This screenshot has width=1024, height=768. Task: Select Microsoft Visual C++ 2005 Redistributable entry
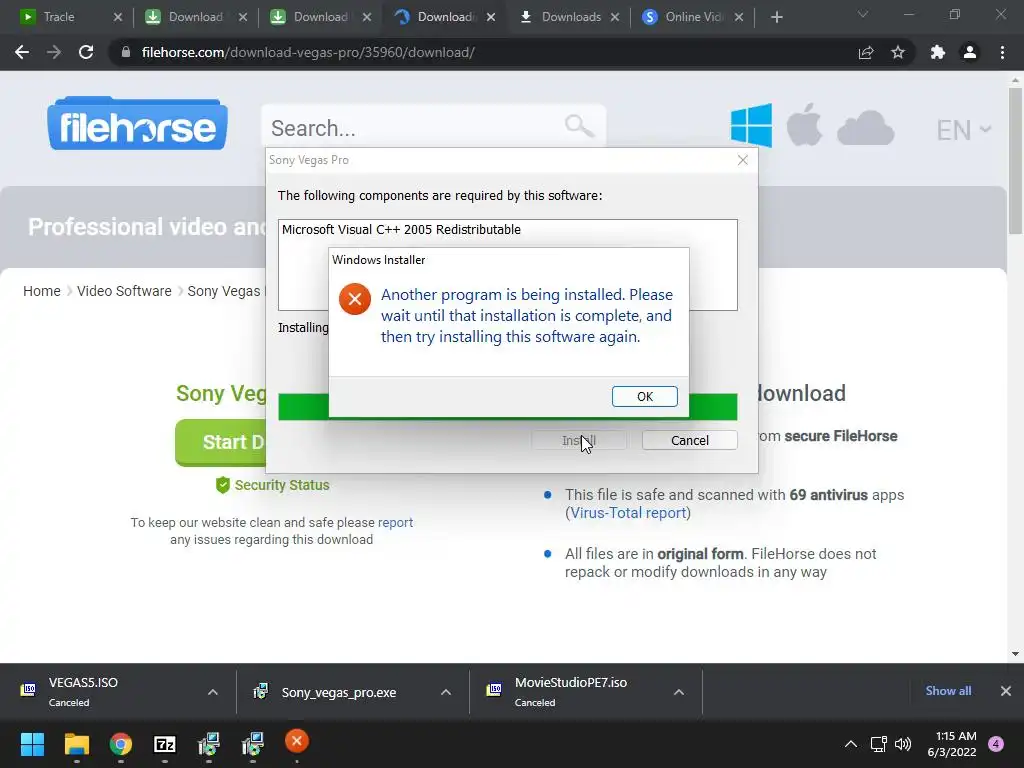pyautogui.click(x=401, y=230)
